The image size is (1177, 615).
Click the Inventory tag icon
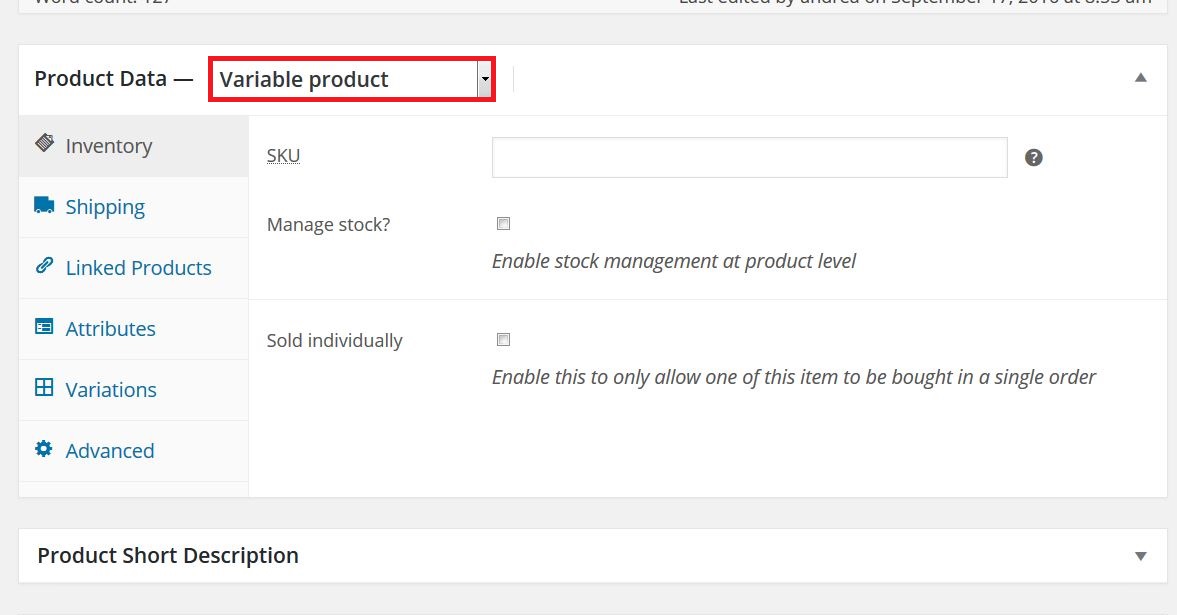pyautogui.click(x=44, y=143)
